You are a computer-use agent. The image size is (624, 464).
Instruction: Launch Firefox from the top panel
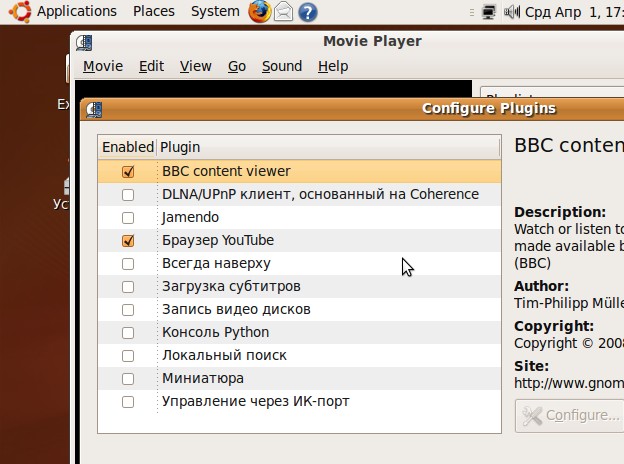[x=259, y=11]
